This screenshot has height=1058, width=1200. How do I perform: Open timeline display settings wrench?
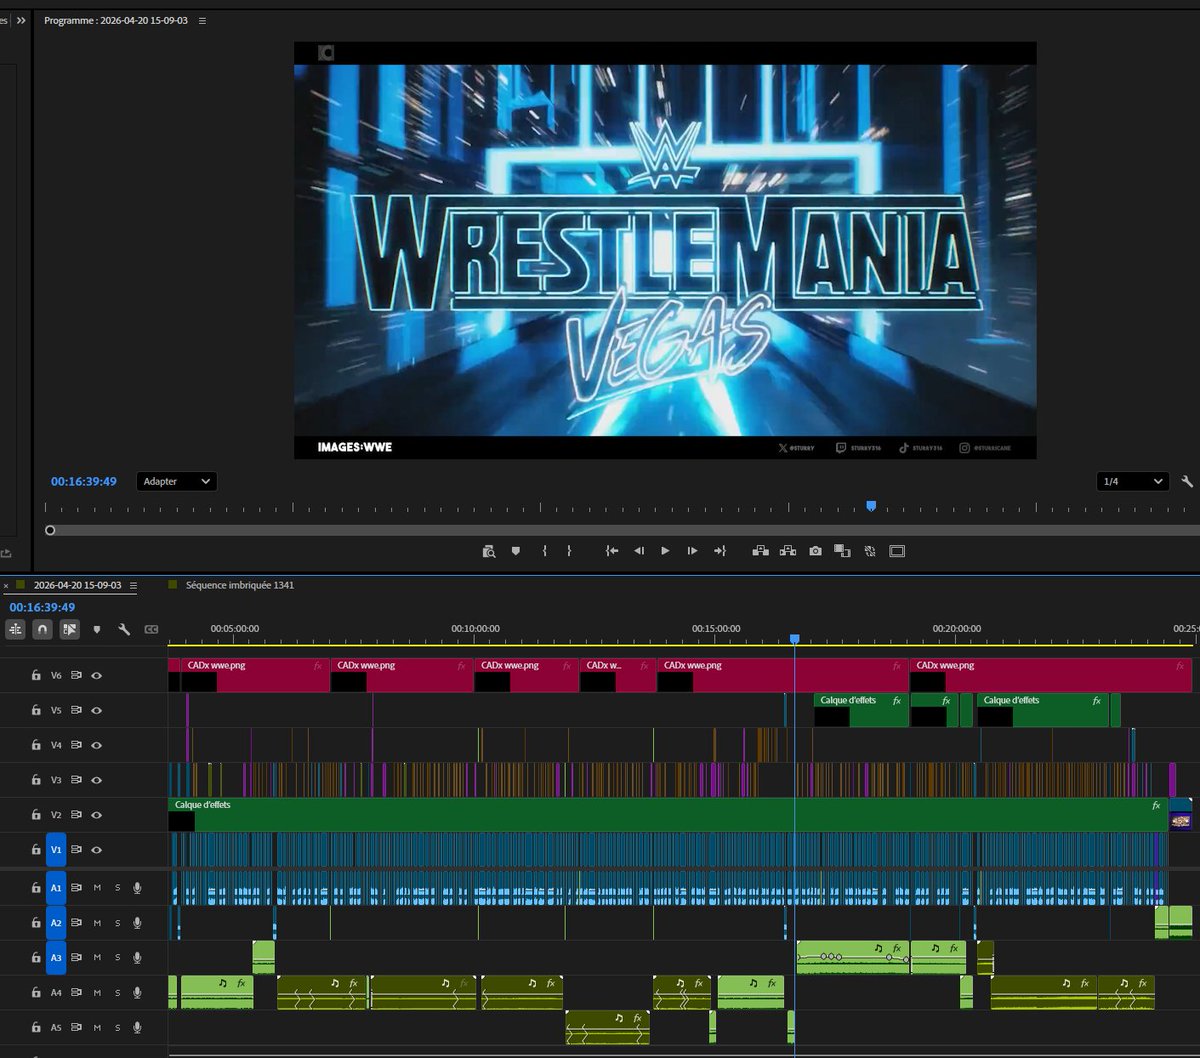click(124, 630)
